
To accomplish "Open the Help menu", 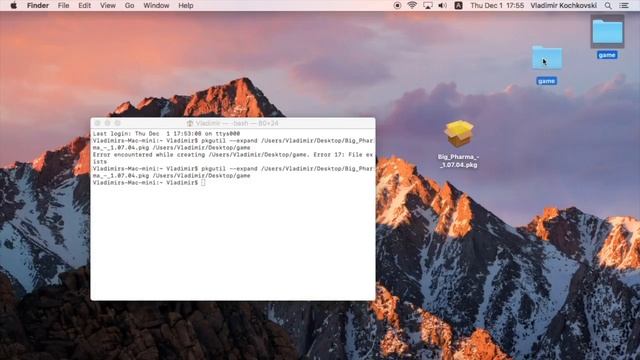I will click(186, 5).
